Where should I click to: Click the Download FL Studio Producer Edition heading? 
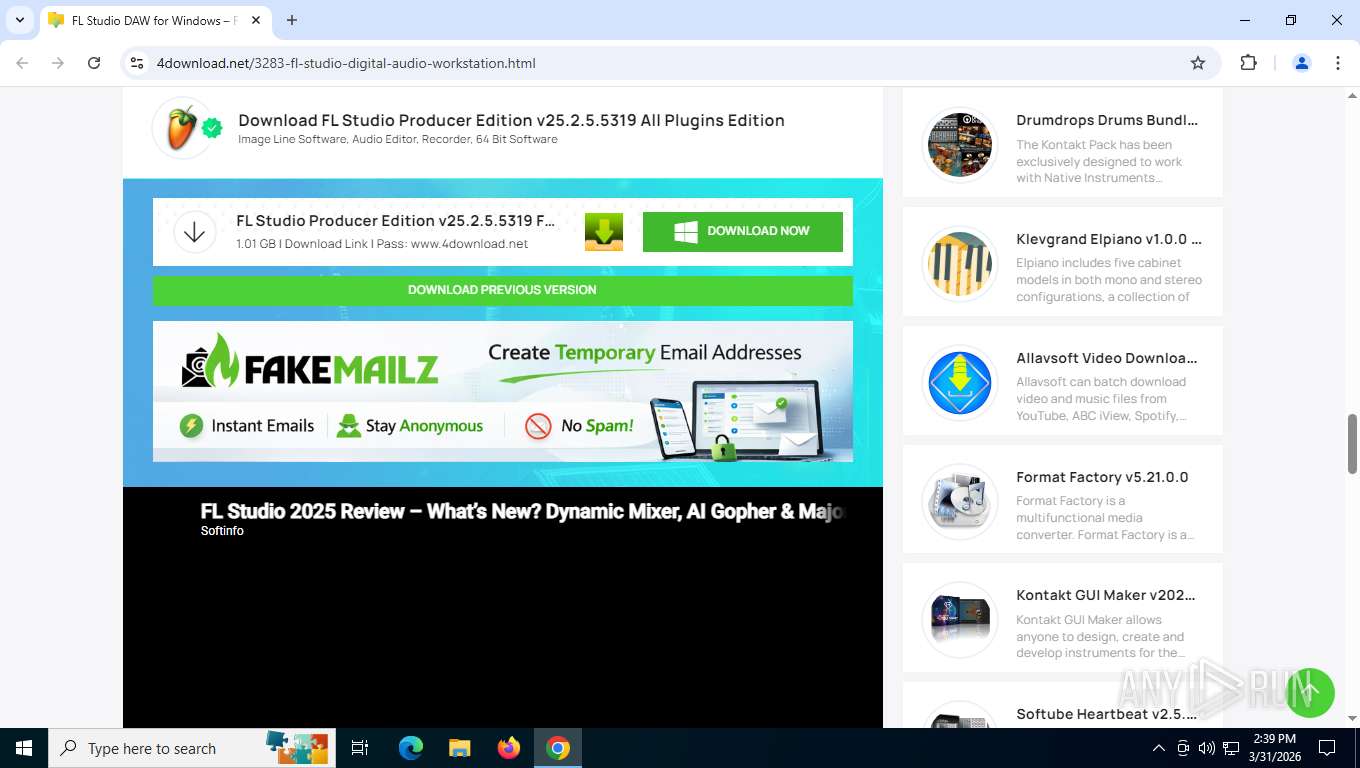pos(511,120)
